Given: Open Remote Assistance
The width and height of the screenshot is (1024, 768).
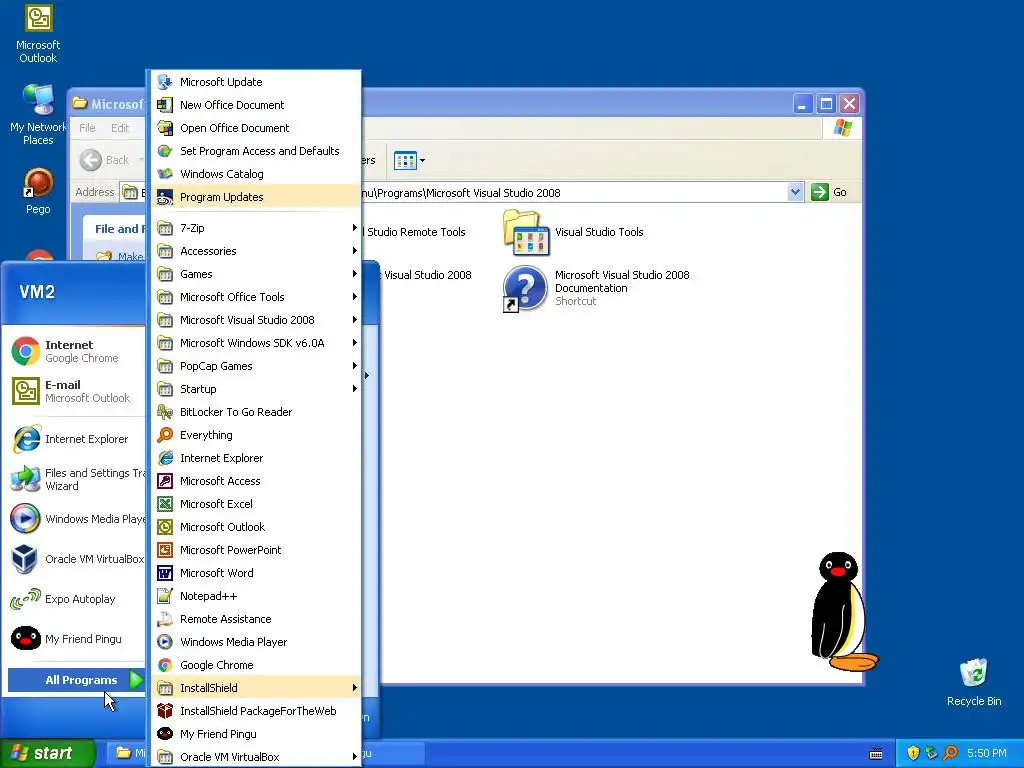Looking at the screenshot, I should [256, 618].
